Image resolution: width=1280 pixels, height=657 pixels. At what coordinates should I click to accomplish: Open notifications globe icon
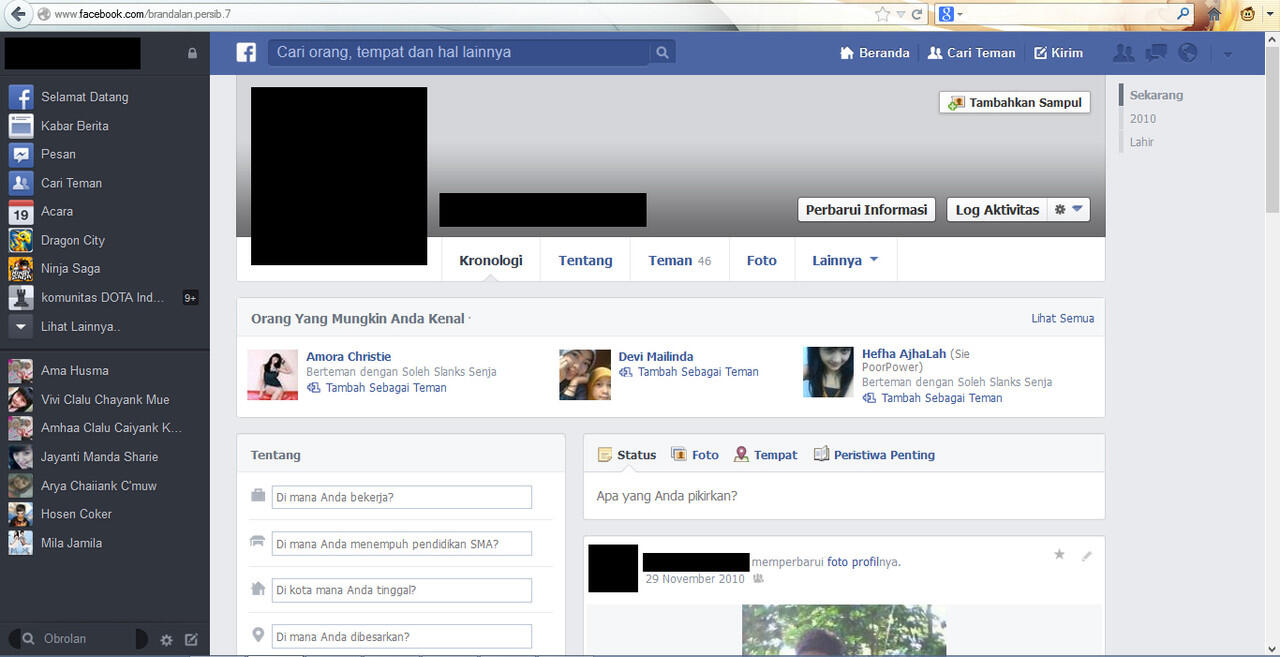point(1188,53)
